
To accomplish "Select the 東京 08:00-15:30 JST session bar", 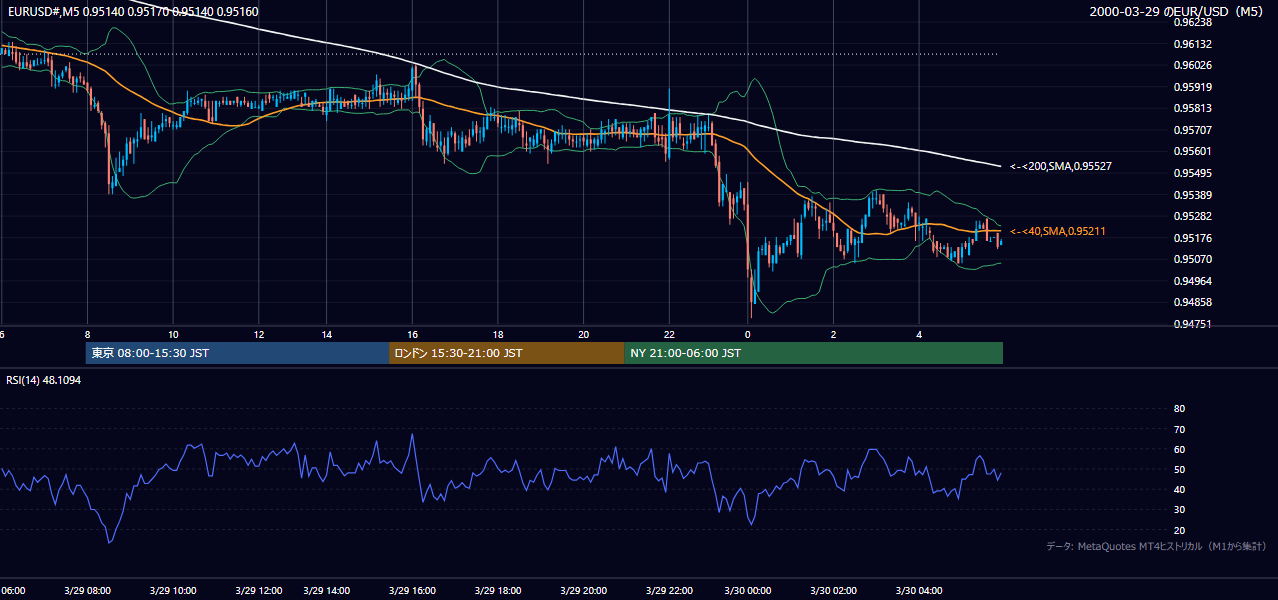I will click(x=237, y=353).
